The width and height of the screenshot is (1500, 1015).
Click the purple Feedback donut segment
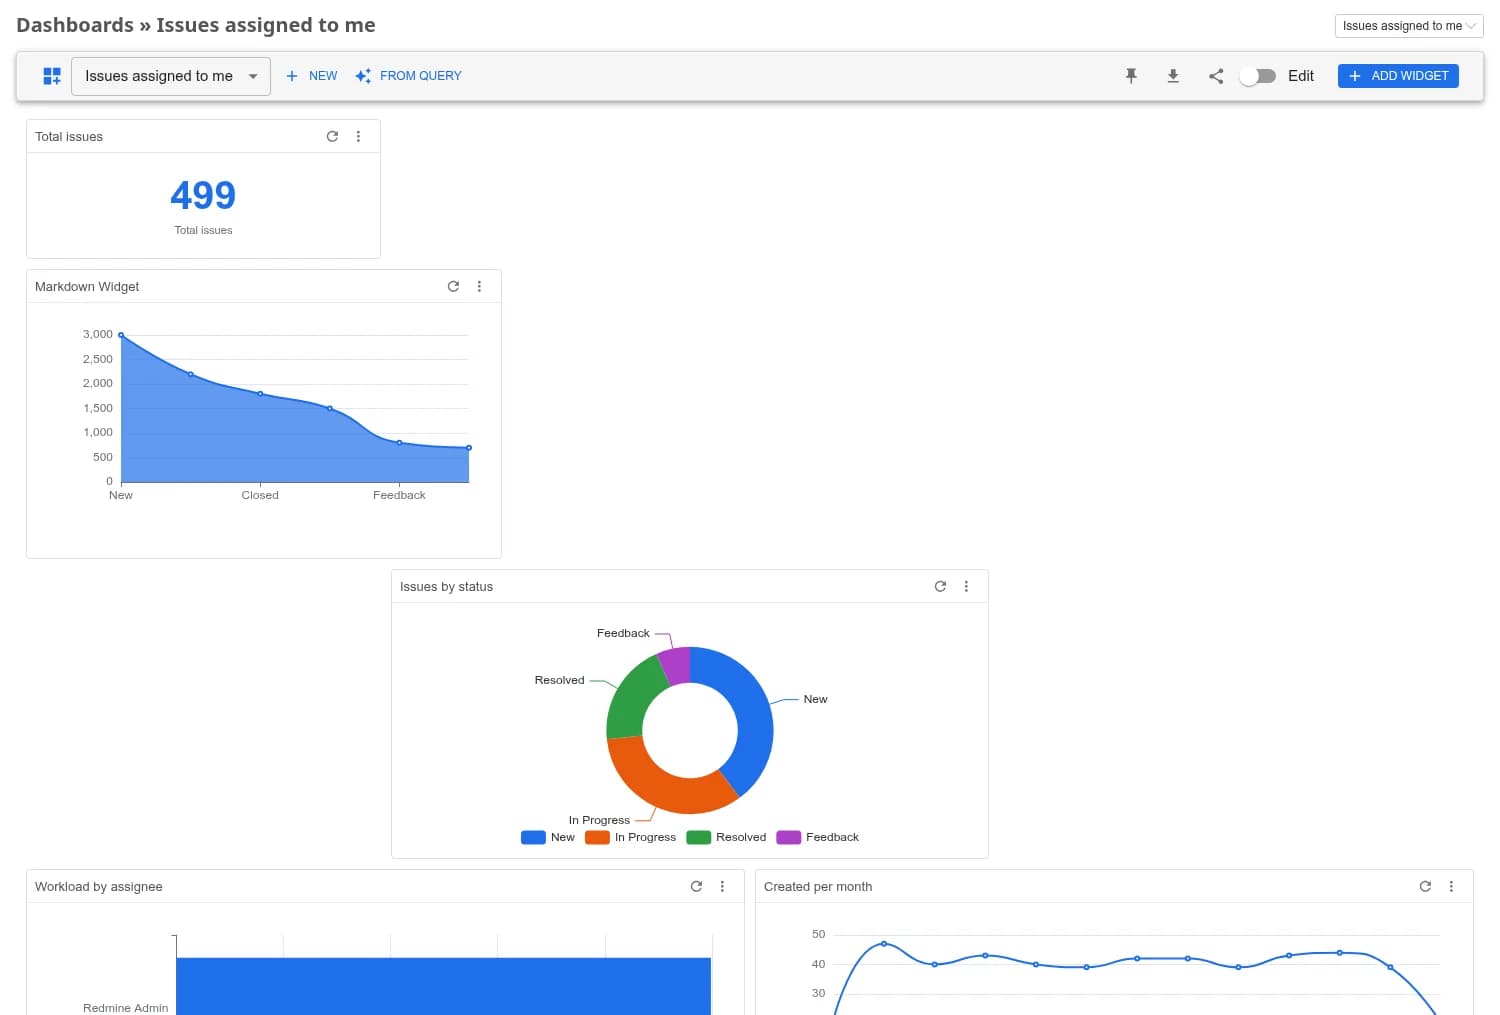coord(677,665)
